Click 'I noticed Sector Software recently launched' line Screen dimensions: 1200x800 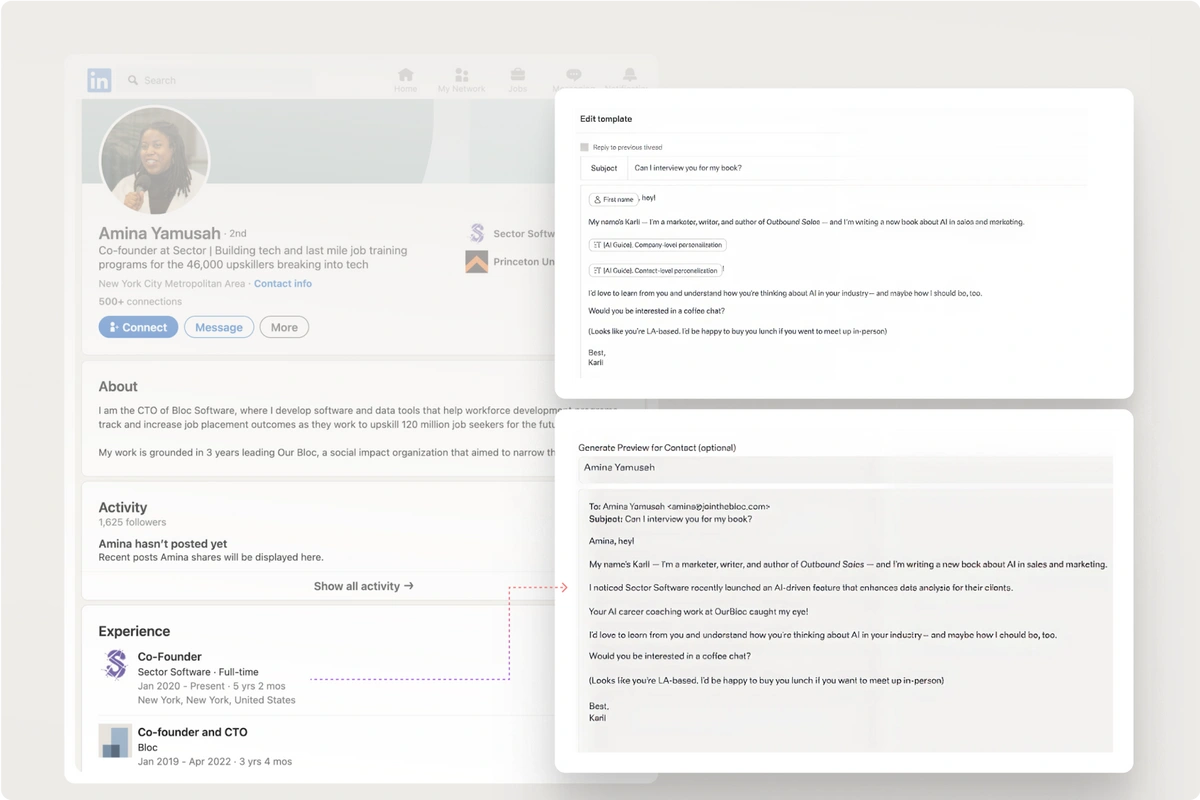pyautogui.click(x=800, y=587)
